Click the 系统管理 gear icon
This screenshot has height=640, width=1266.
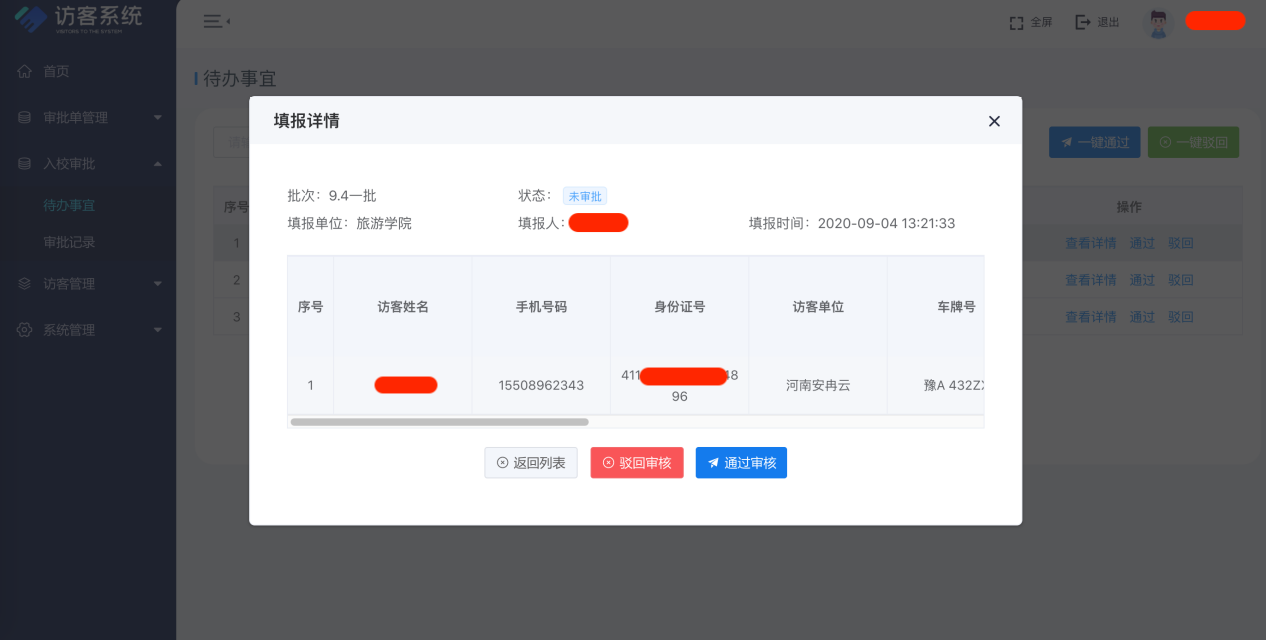(25, 330)
